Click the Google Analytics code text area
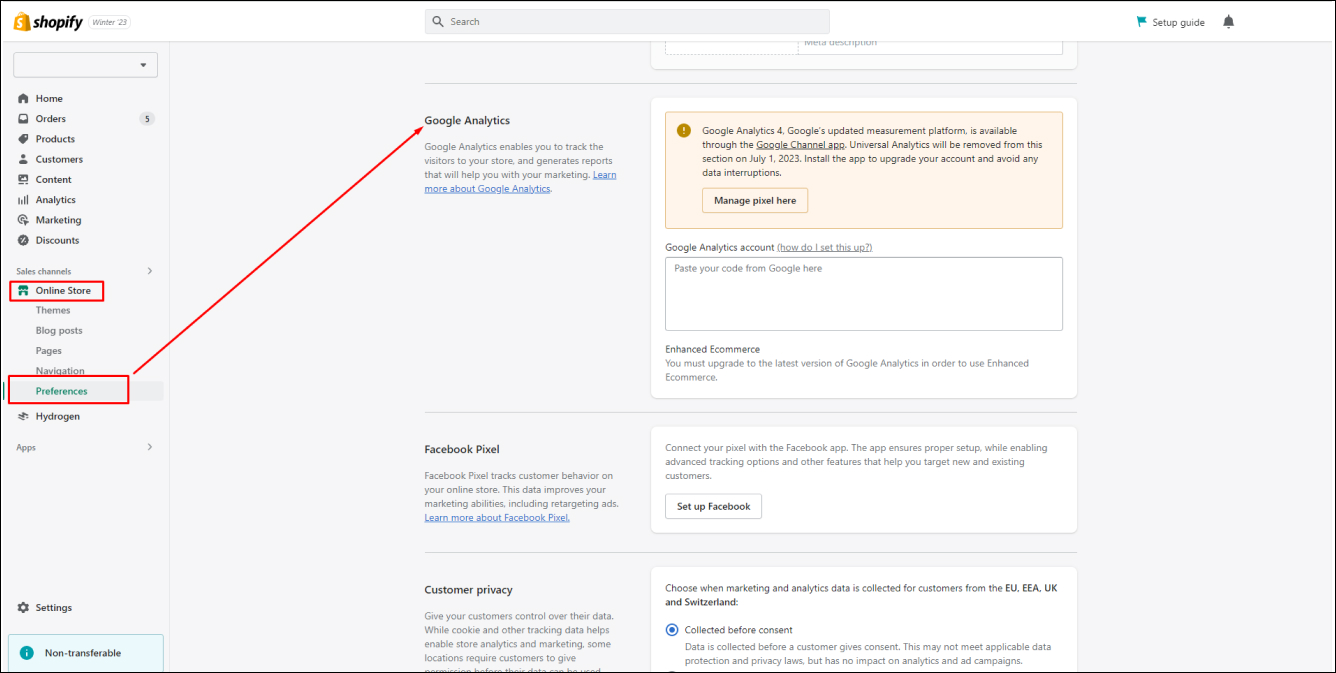Viewport: 1336px width, 673px height. click(864, 294)
